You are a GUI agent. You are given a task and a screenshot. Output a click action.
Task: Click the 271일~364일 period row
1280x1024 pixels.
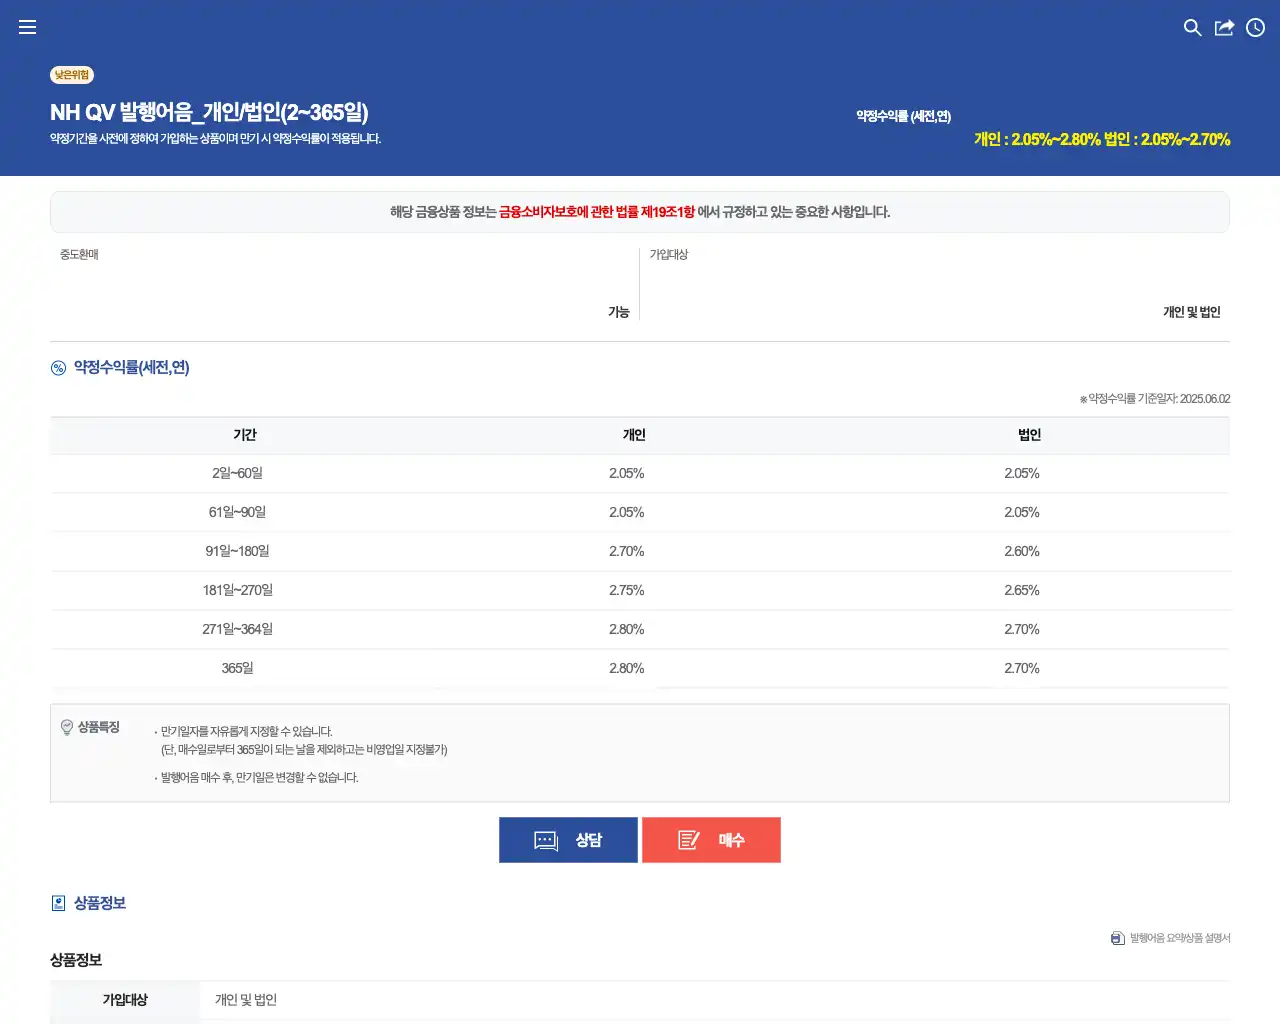[x=640, y=630]
